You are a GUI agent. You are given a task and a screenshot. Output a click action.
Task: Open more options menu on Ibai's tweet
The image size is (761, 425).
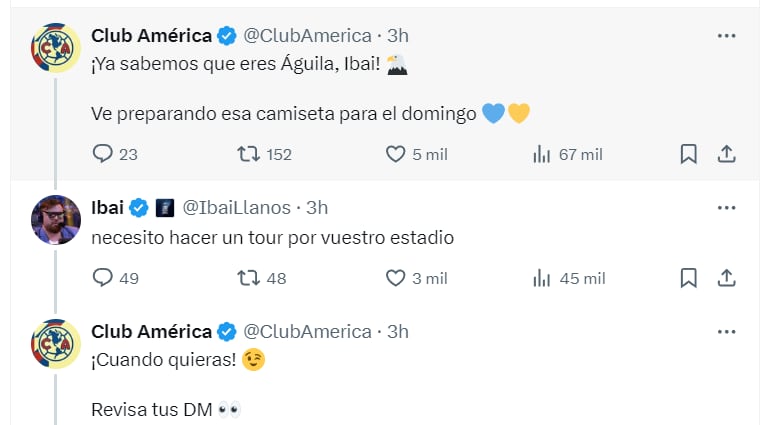727,208
